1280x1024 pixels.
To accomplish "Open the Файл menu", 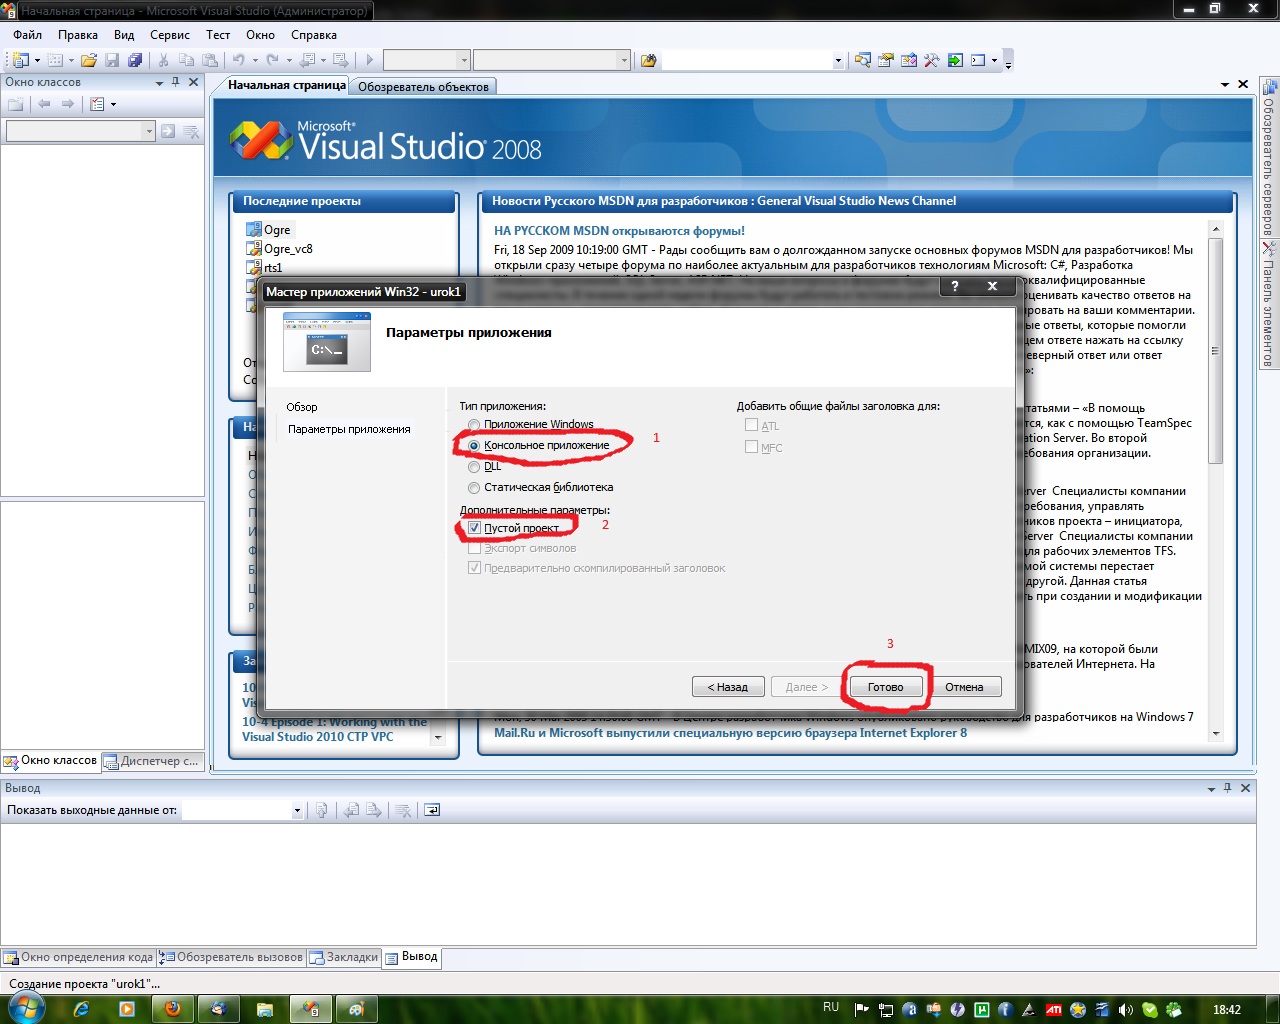I will 28,34.
